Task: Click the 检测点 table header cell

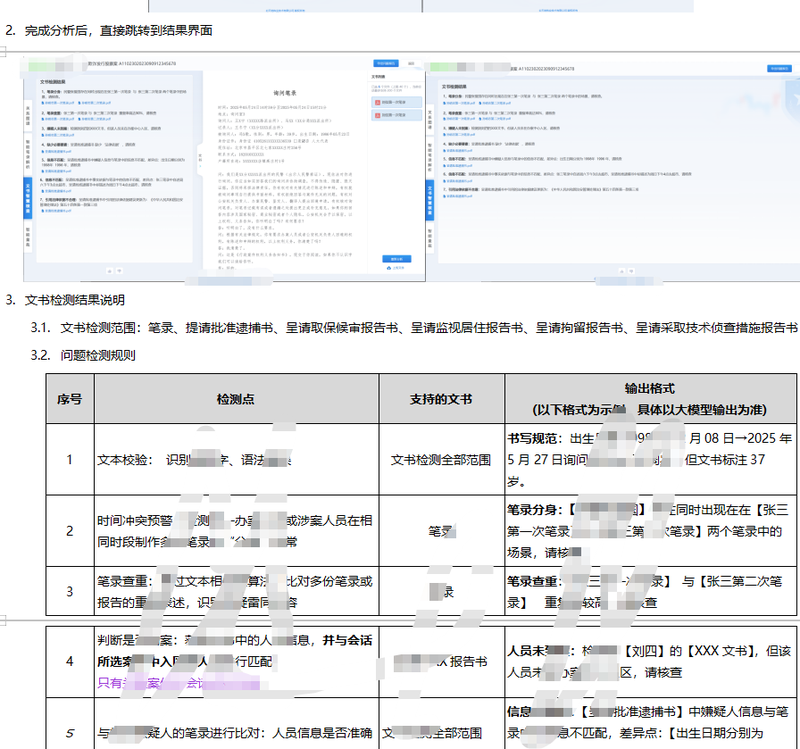Action: (236, 399)
